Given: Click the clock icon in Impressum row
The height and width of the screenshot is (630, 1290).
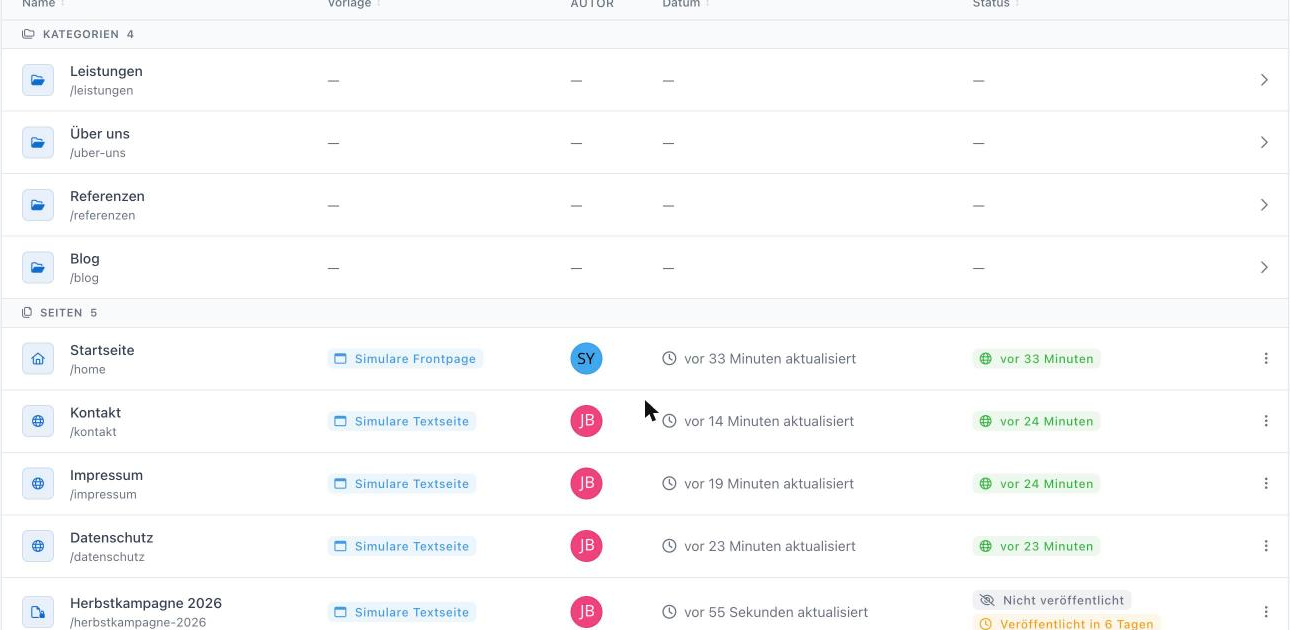Looking at the screenshot, I should tap(669, 483).
